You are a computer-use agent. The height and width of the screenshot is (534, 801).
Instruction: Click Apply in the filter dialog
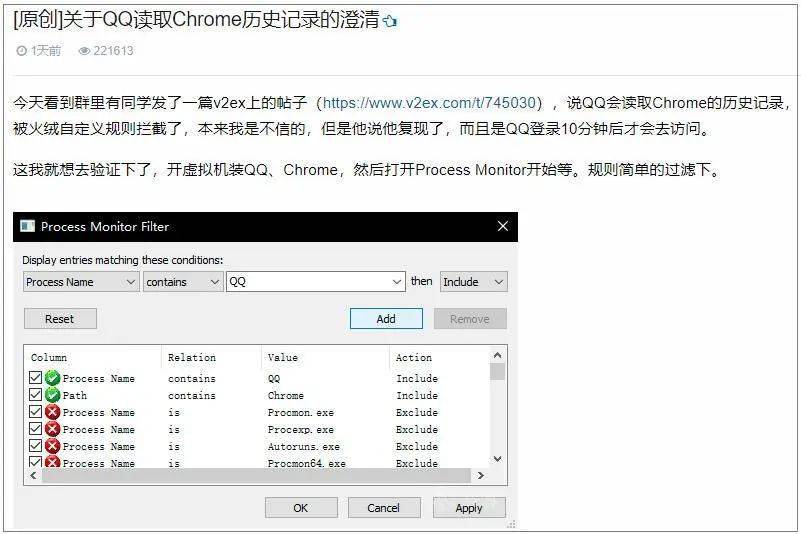[469, 508]
